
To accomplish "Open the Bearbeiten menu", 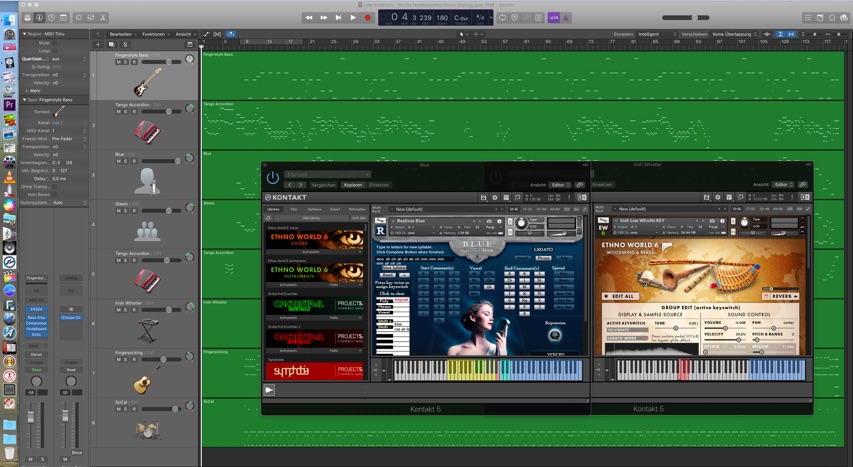I will (123, 34).
